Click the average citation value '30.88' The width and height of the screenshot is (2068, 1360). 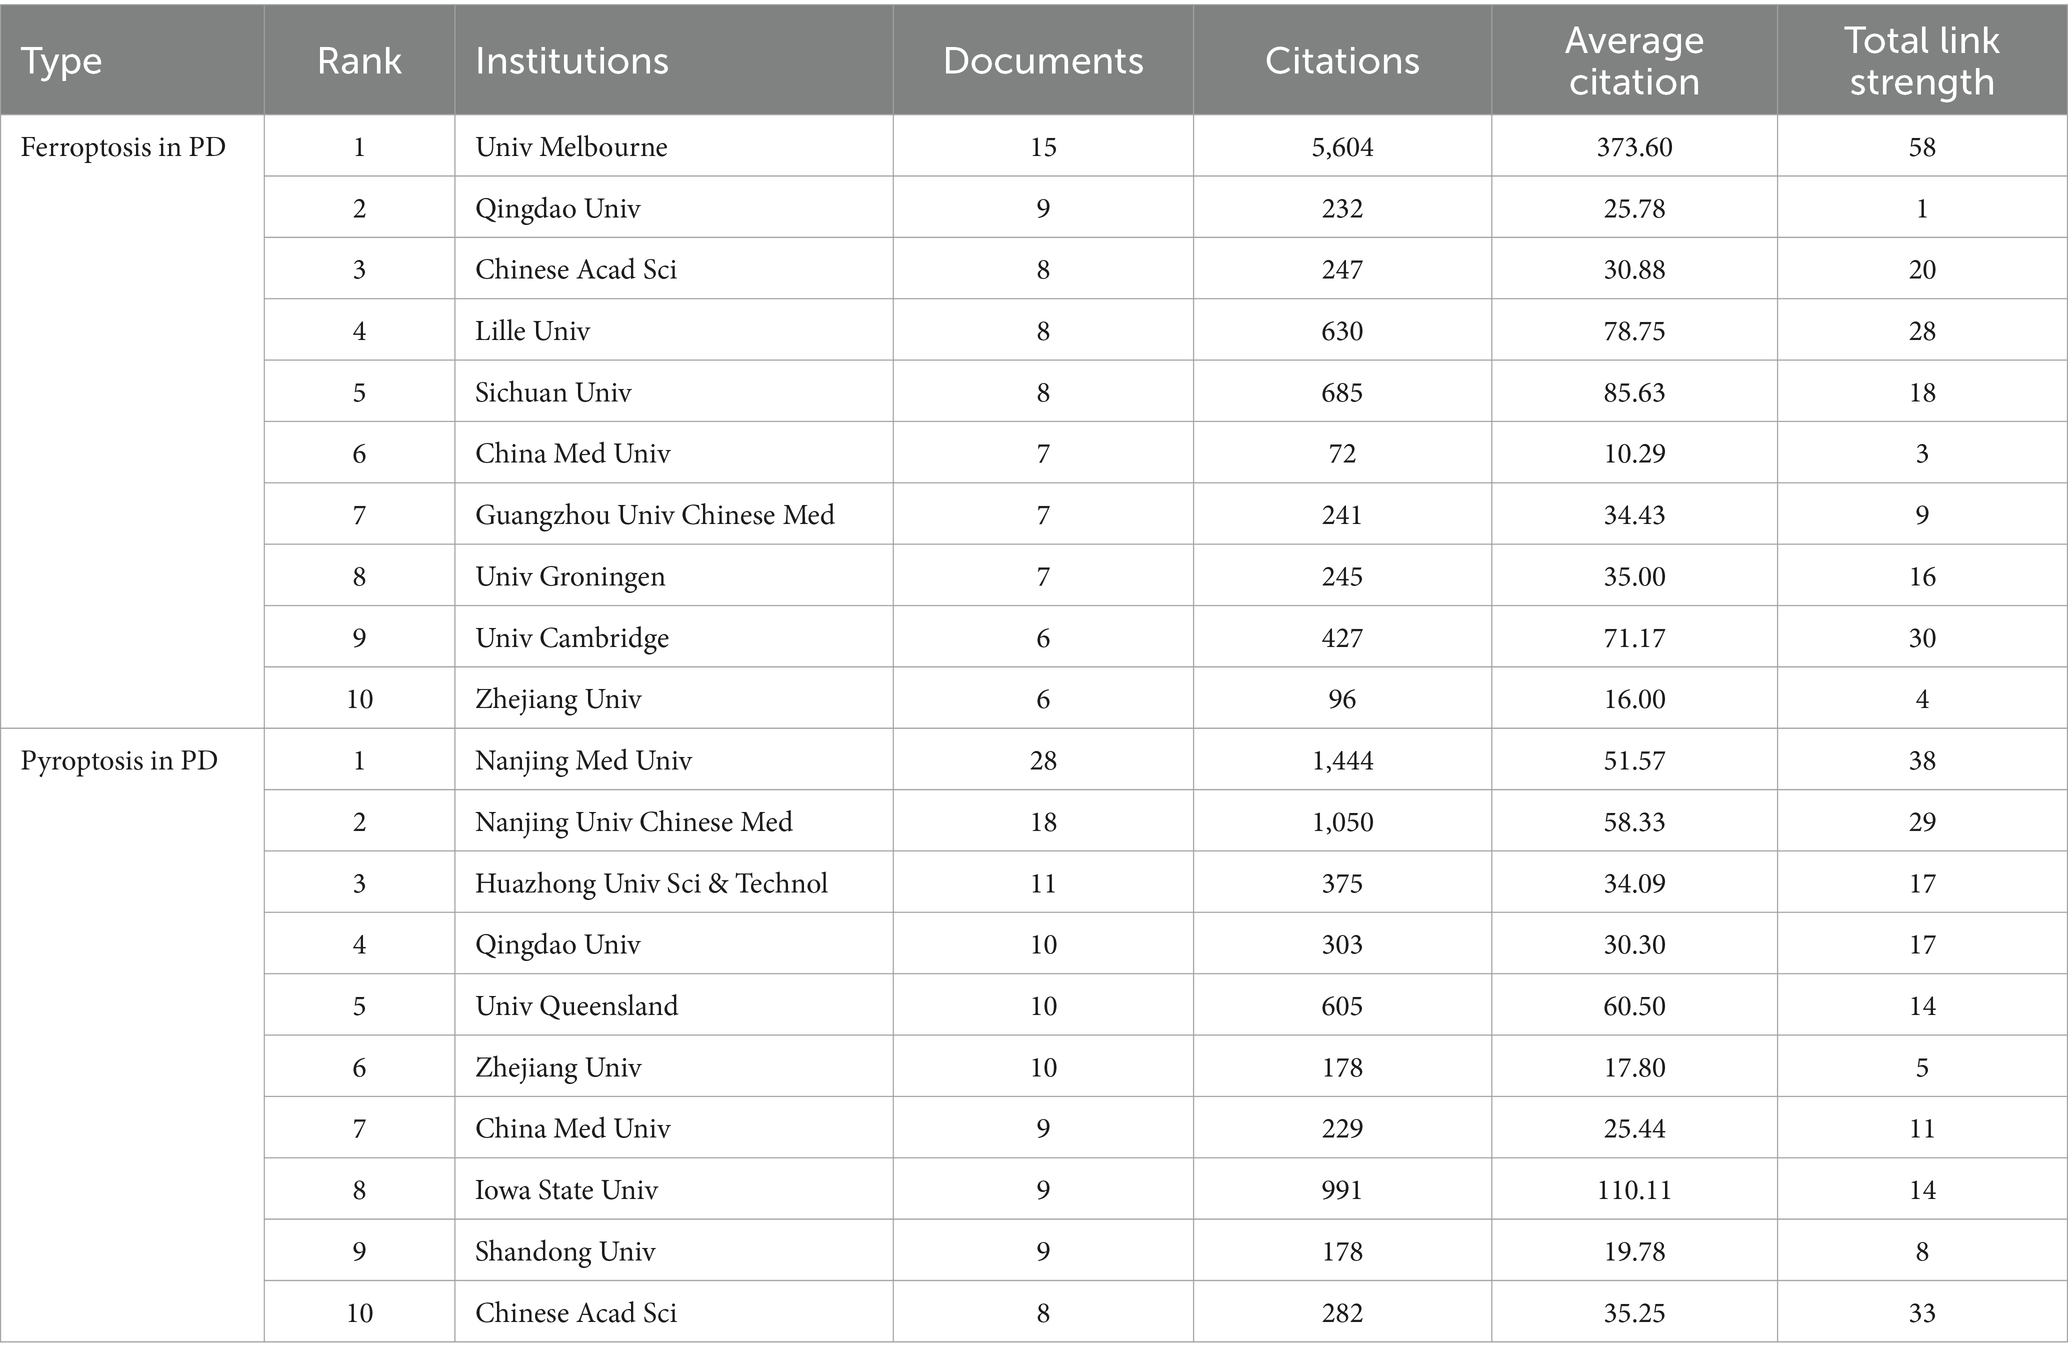[x=1634, y=270]
